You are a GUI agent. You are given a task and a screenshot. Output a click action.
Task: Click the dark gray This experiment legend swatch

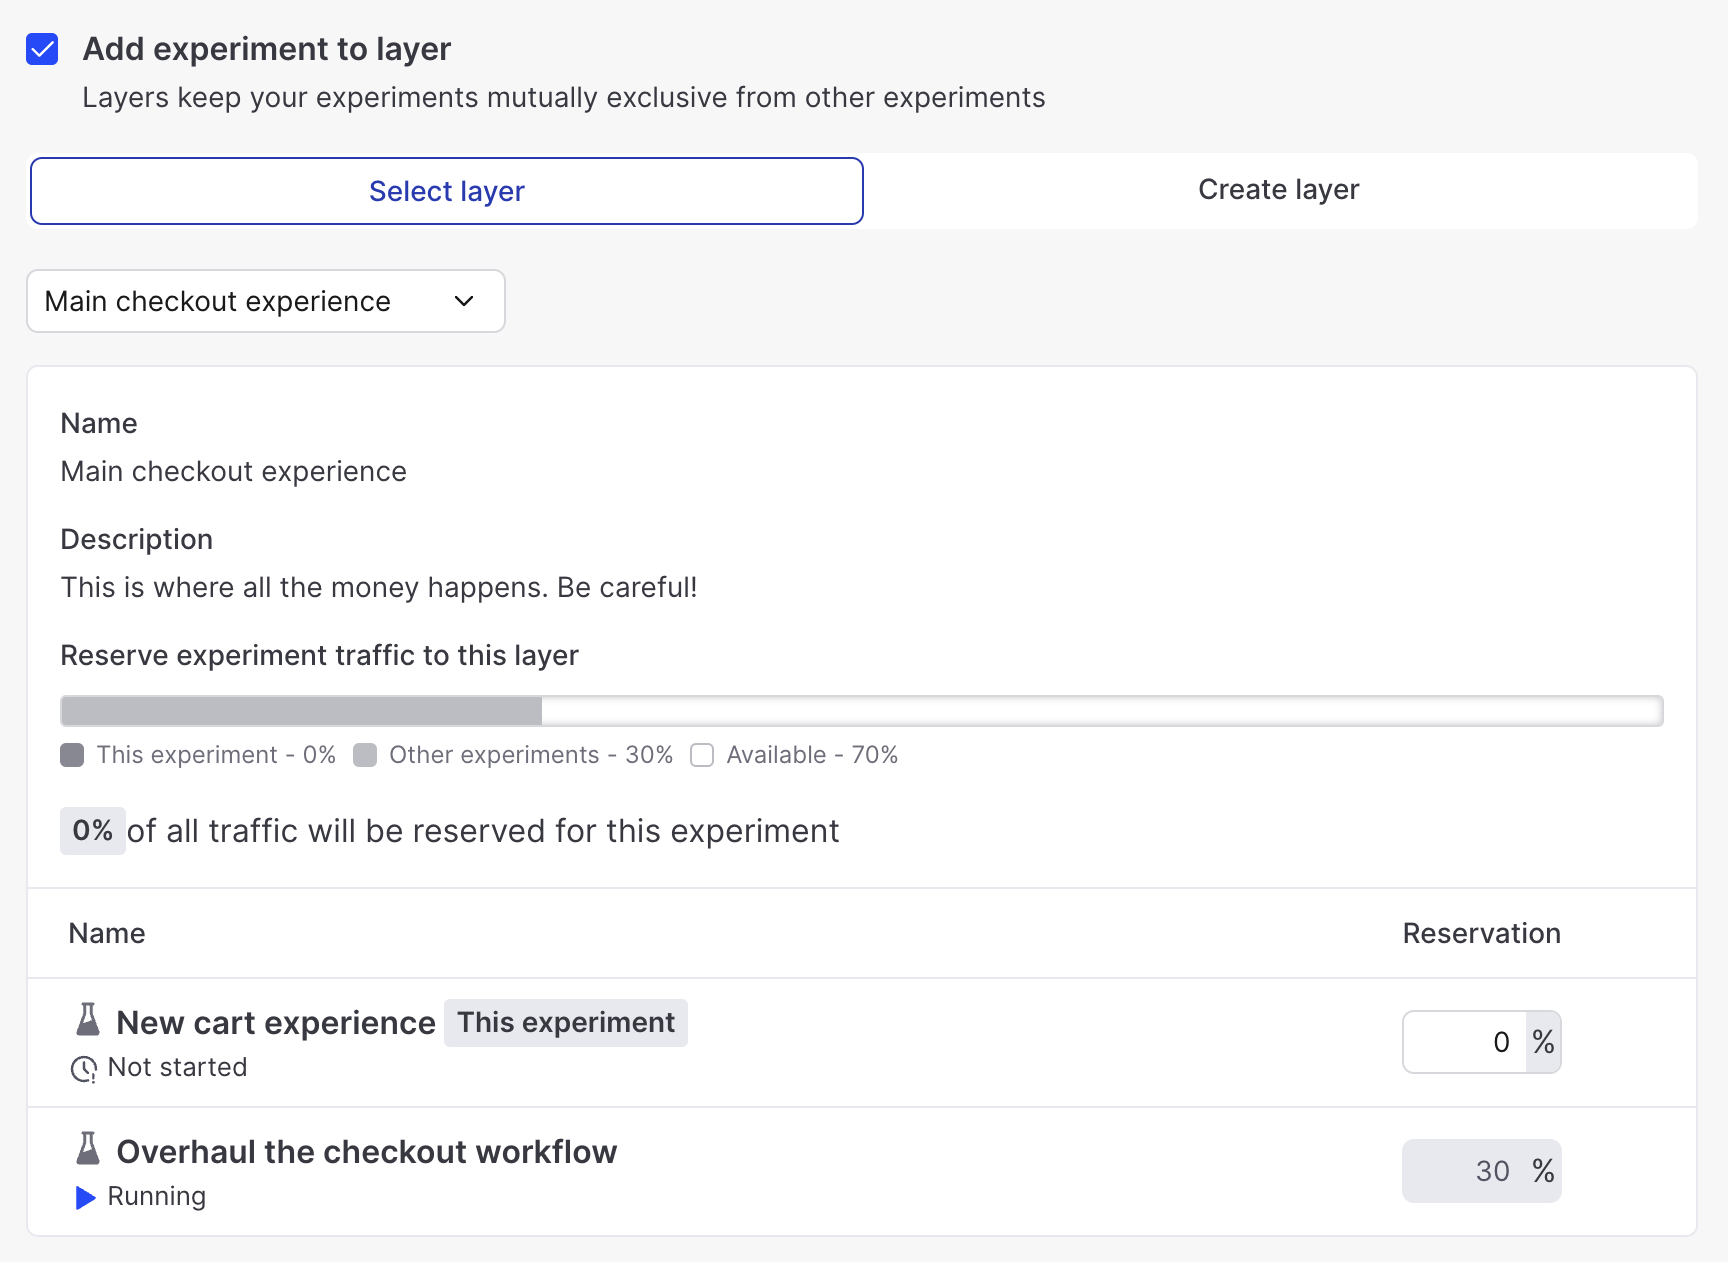[72, 755]
